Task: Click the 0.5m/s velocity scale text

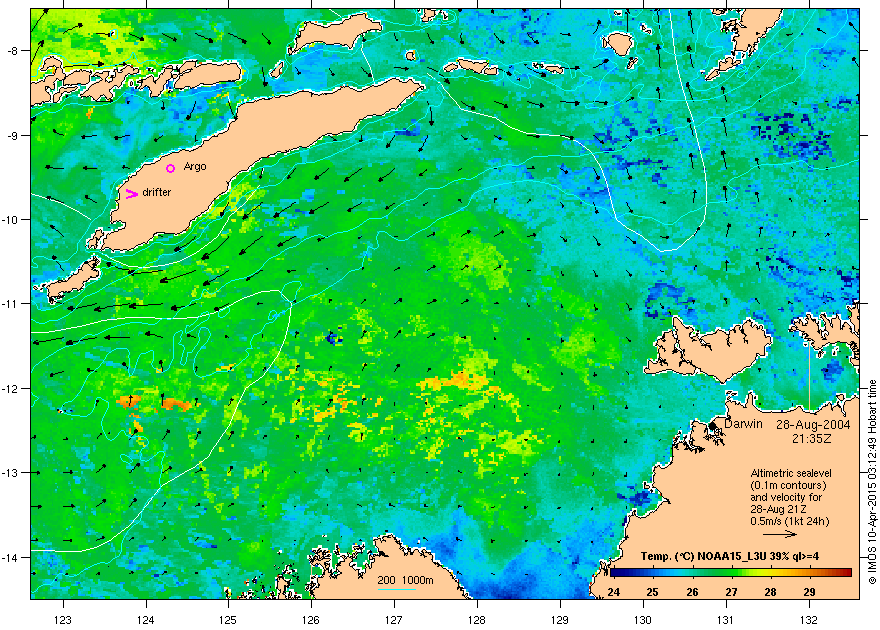Action: click(790, 521)
